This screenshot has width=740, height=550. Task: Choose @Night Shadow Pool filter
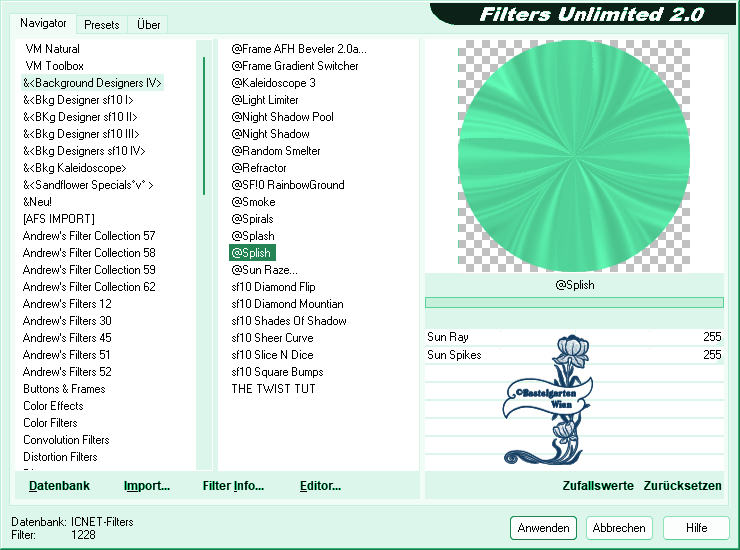pos(282,117)
